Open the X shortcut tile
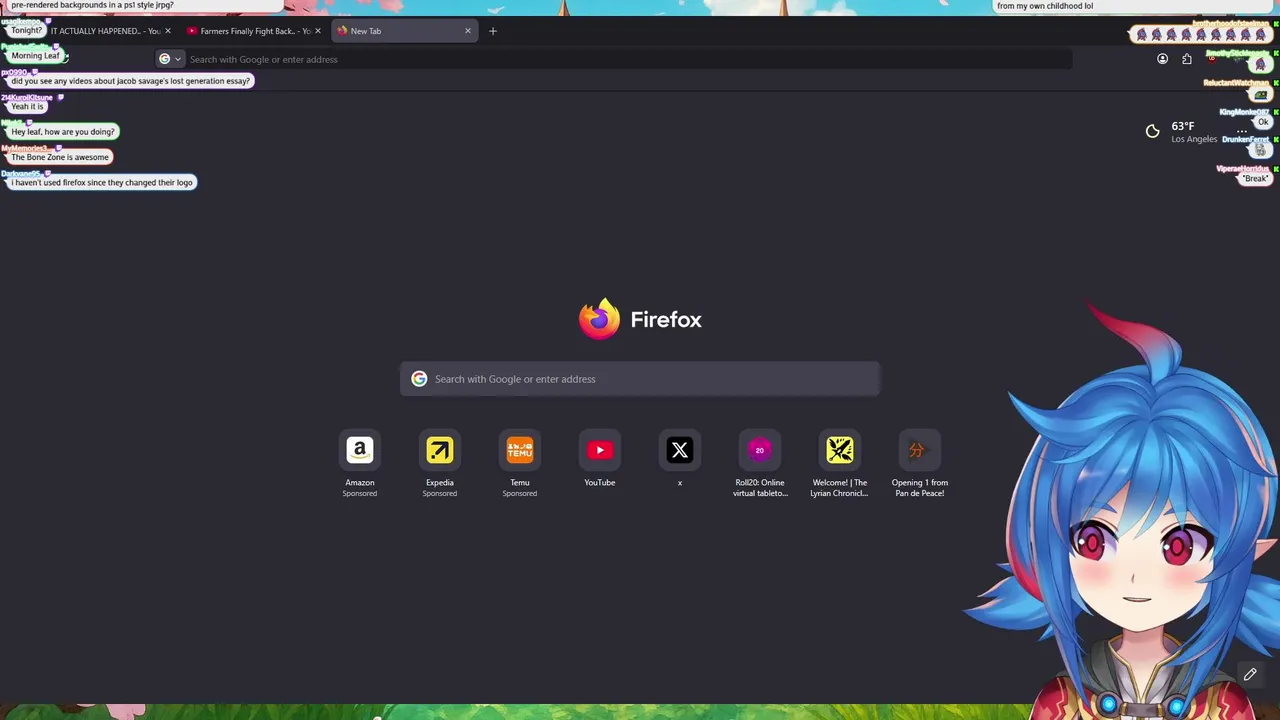This screenshot has width=1280, height=720. click(680, 450)
